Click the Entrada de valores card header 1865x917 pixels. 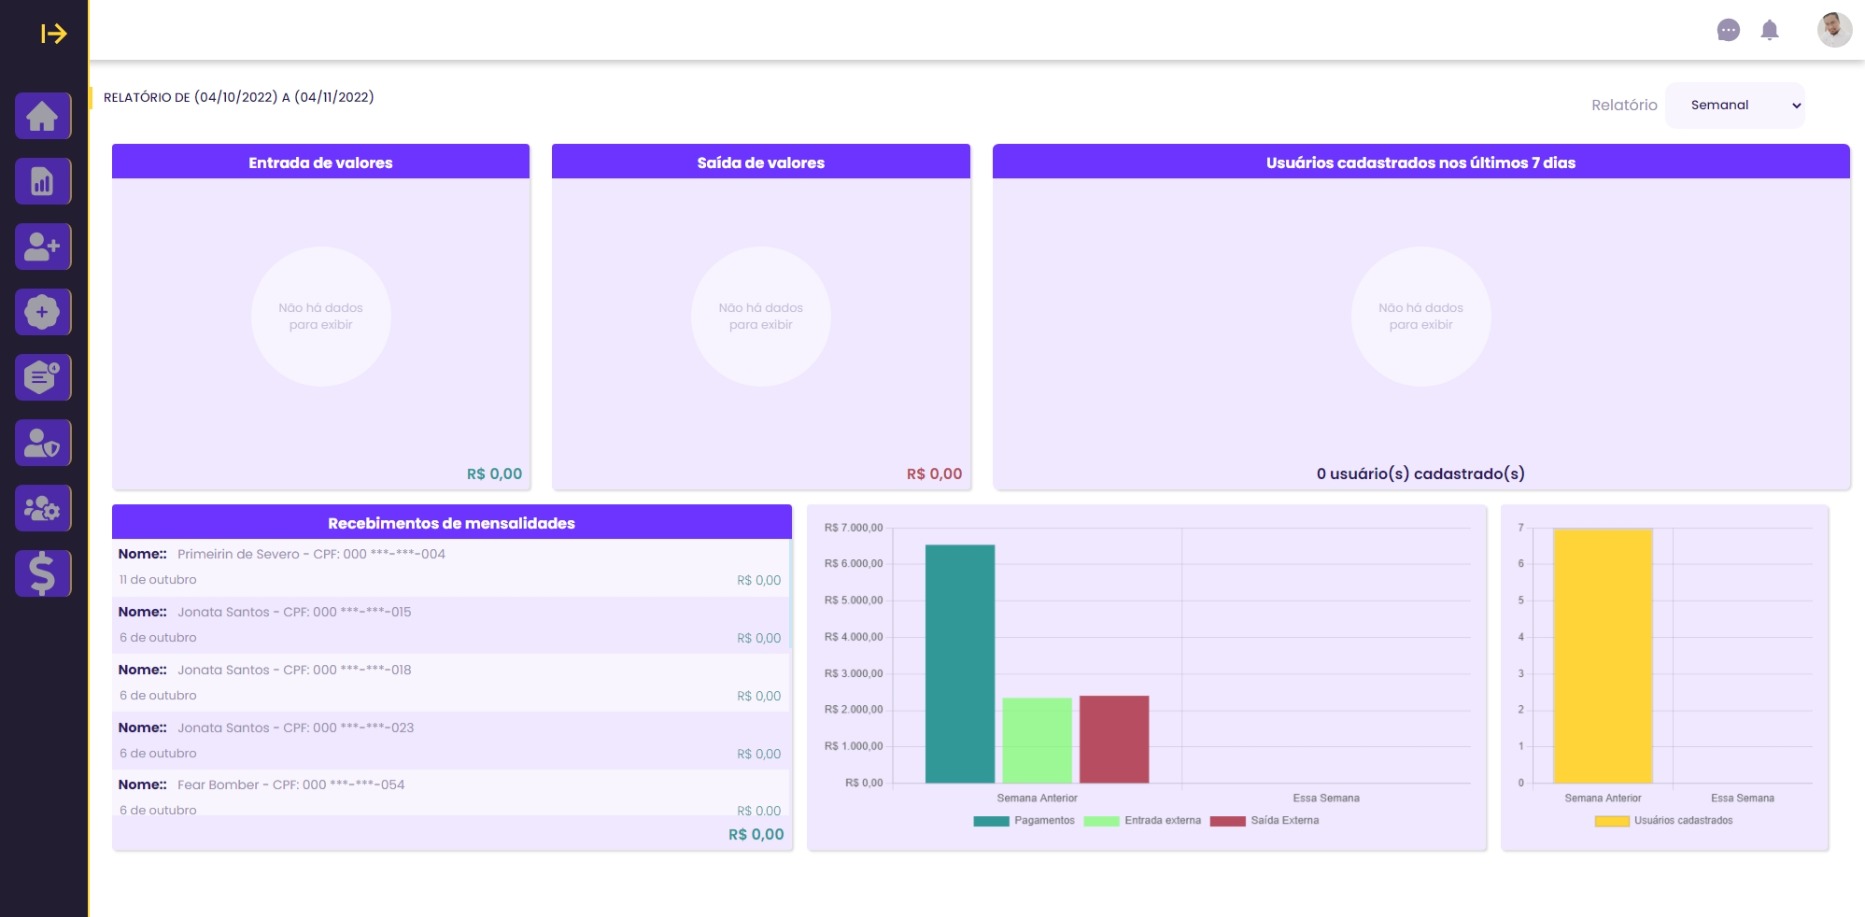pos(321,162)
